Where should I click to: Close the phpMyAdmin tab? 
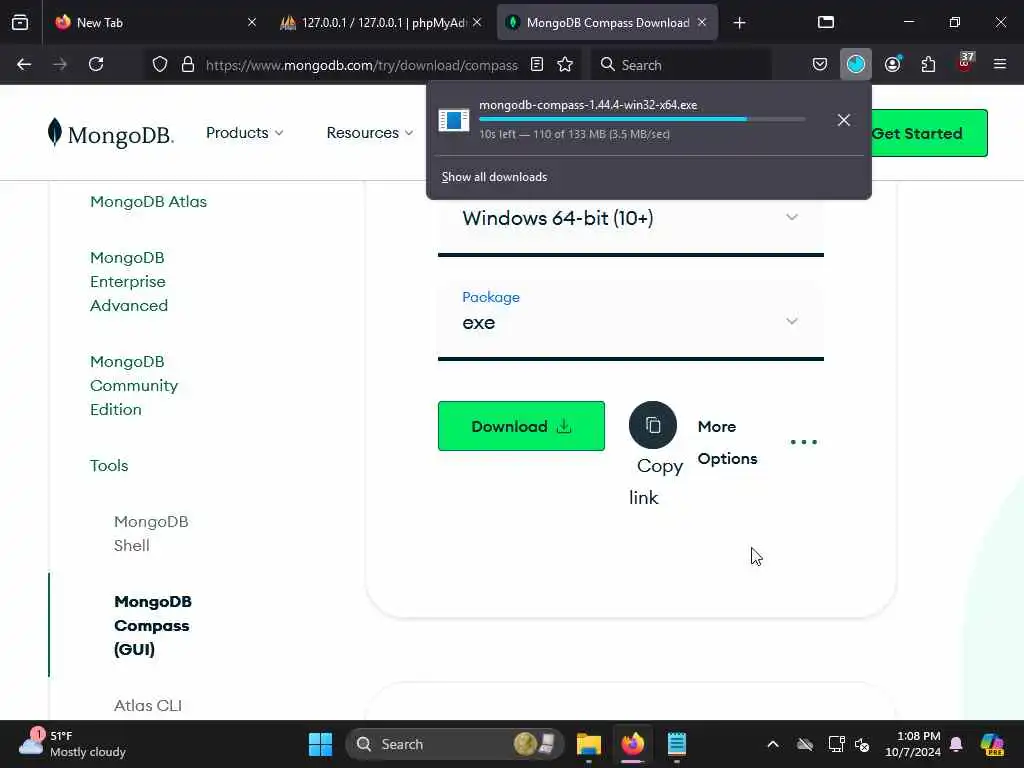coord(477,22)
